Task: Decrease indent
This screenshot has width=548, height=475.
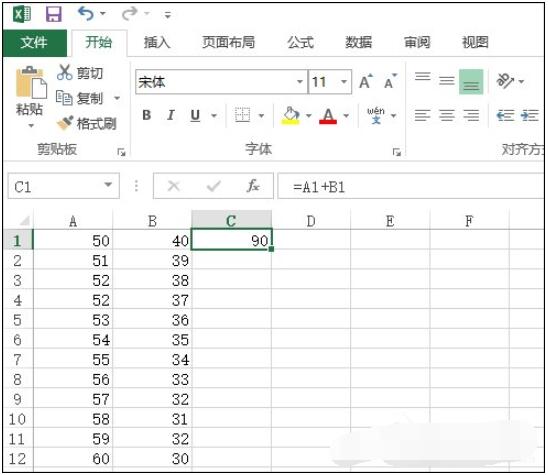Action: [505, 115]
